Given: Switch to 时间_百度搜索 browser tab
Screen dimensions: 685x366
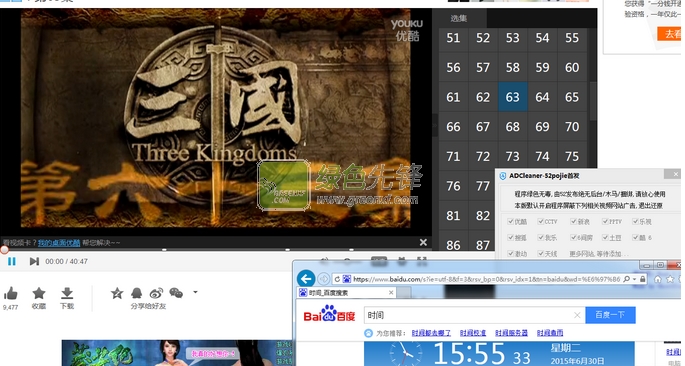Looking at the screenshot, I should [x=346, y=293].
